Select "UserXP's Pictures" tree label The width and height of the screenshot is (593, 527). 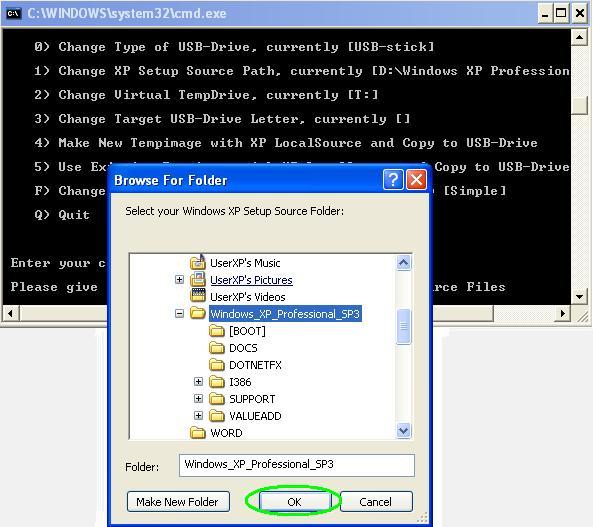pos(251,280)
